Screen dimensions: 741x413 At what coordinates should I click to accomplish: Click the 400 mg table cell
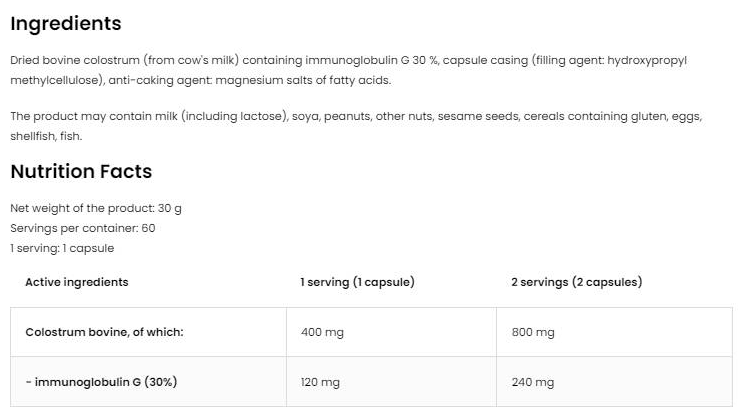coord(322,332)
